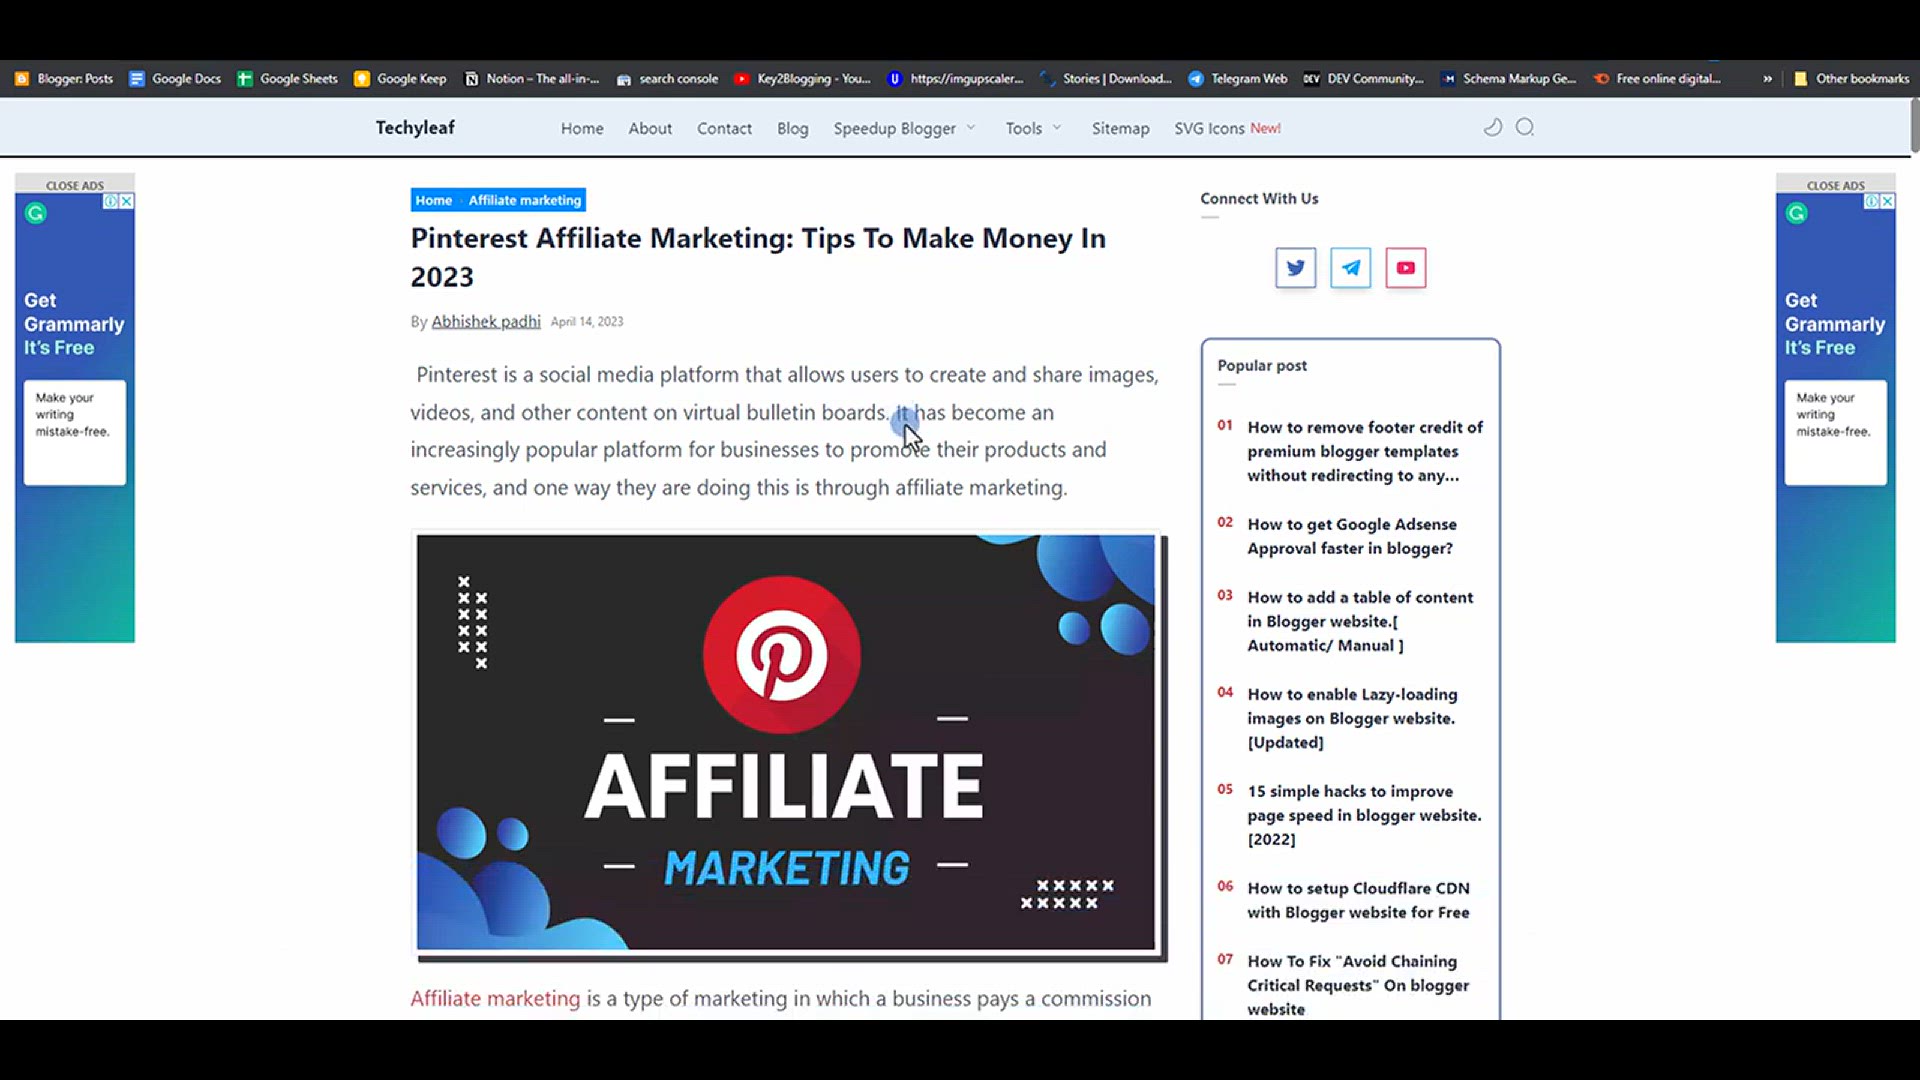Click CLOSE ADS above right banner

pos(1835,185)
